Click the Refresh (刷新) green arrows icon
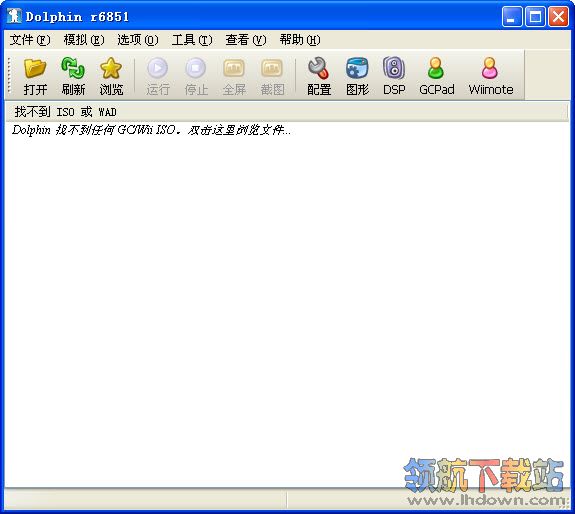 coord(73,68)
